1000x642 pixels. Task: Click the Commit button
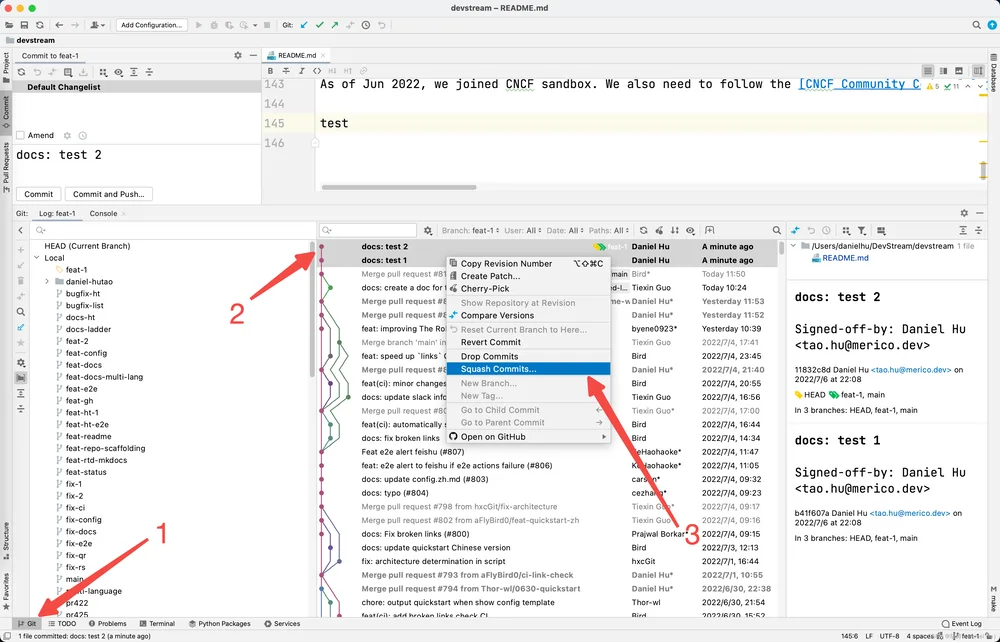tap(39, 194)
